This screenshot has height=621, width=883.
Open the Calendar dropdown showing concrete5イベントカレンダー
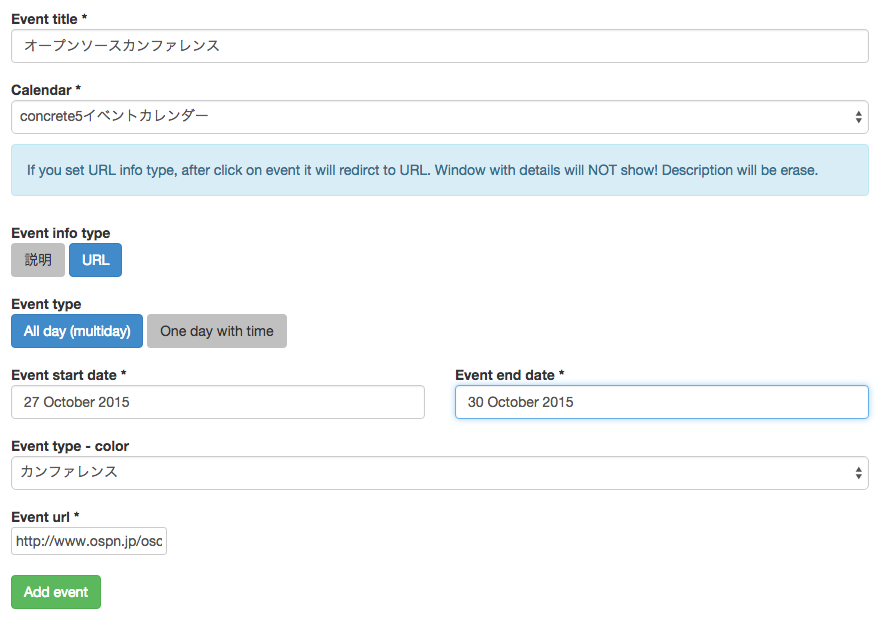tap(440, 117)
